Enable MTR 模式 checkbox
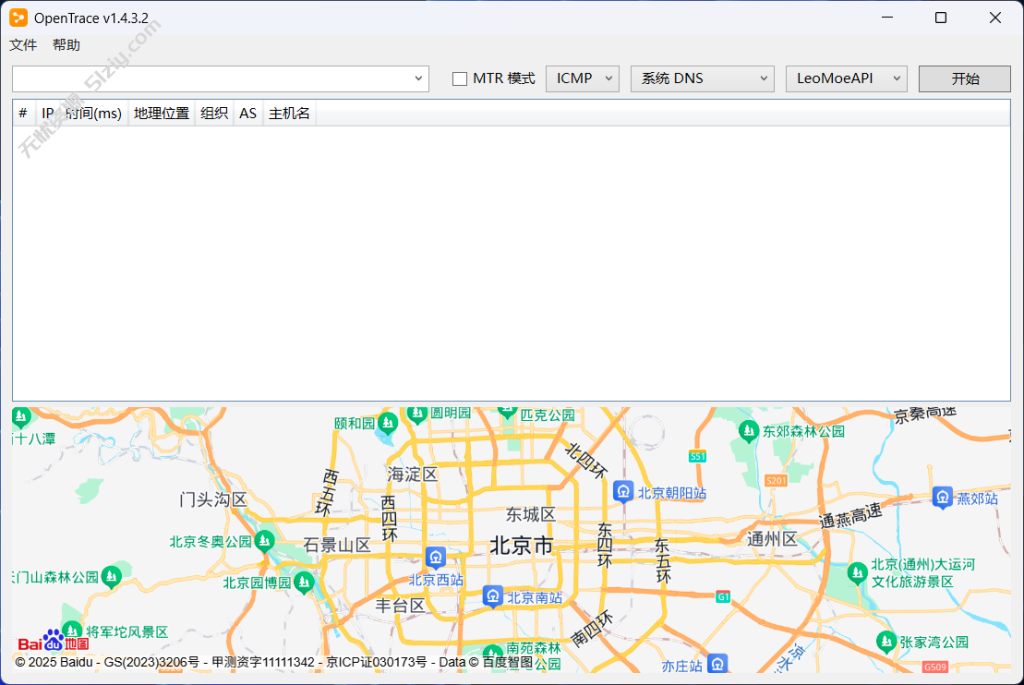Viewport: 1024px width, 685px height. (x=460, y=78)
